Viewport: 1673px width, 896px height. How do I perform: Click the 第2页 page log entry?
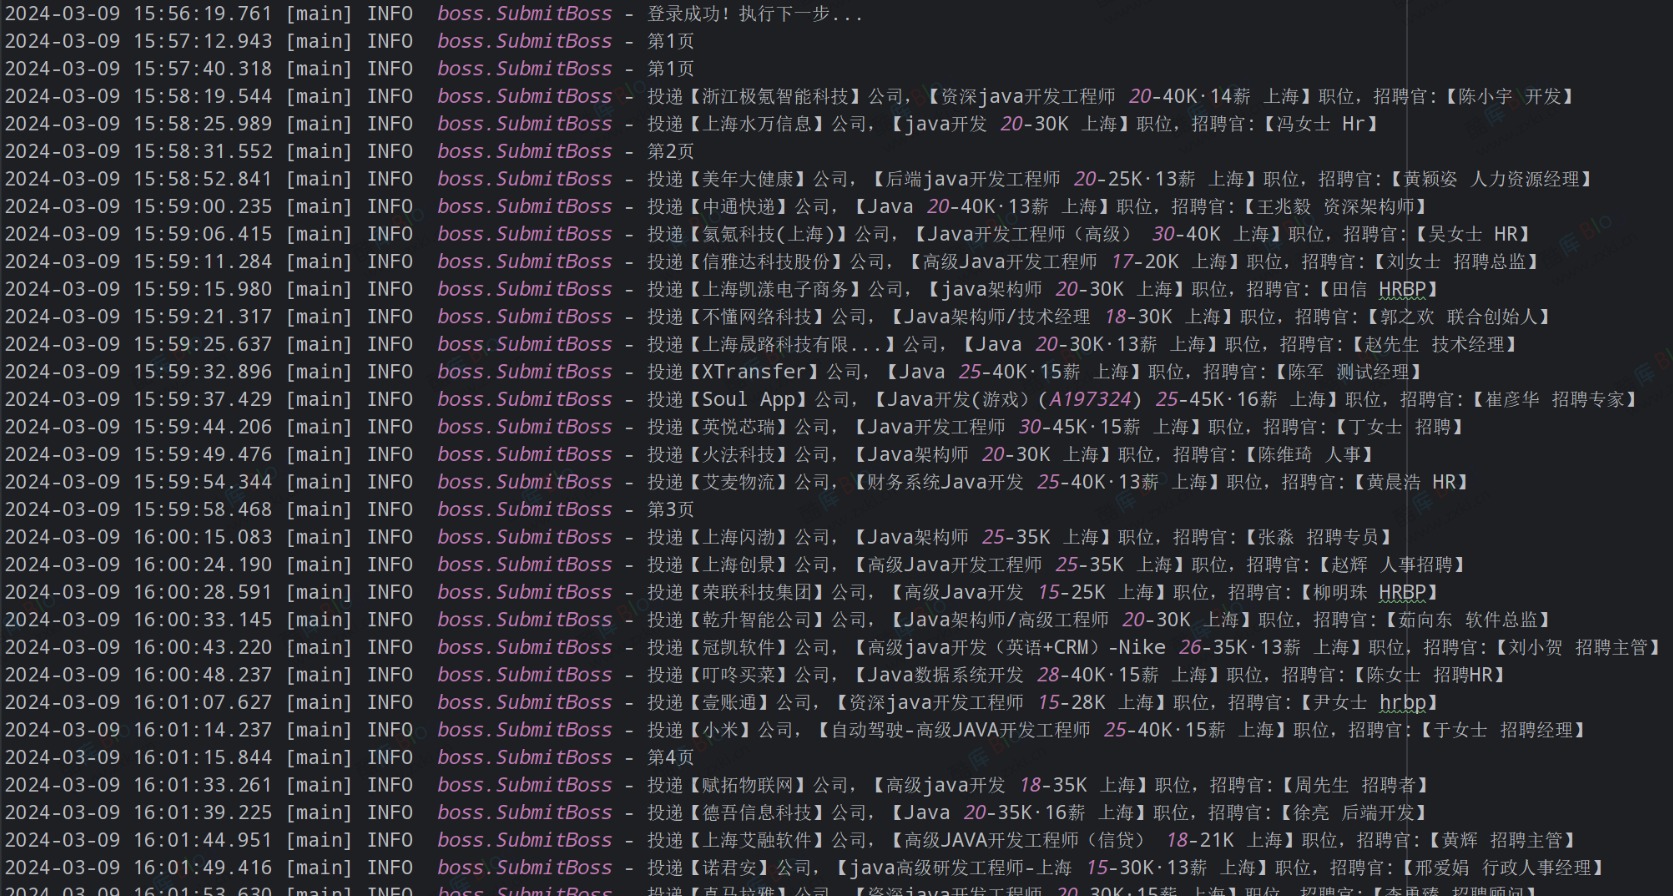click(x=670, y=151)
